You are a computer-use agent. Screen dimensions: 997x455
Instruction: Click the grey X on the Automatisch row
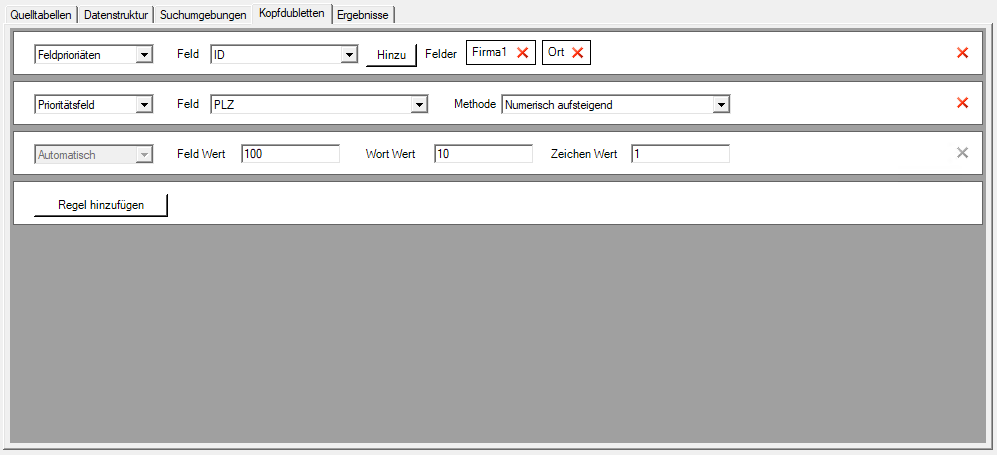point(962,153)
